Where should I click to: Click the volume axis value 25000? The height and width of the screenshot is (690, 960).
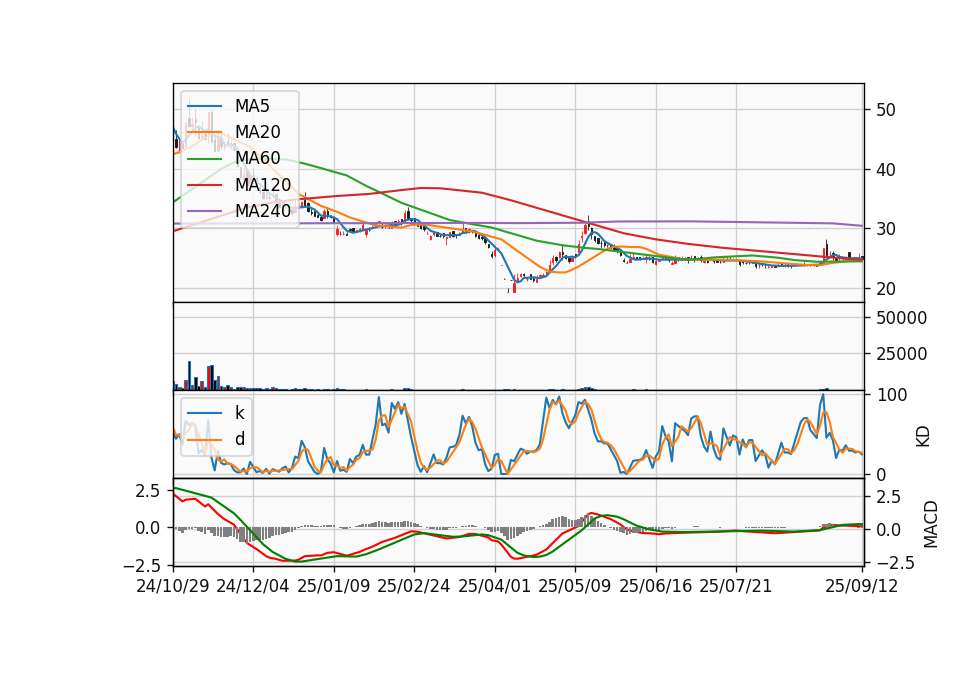901,354
